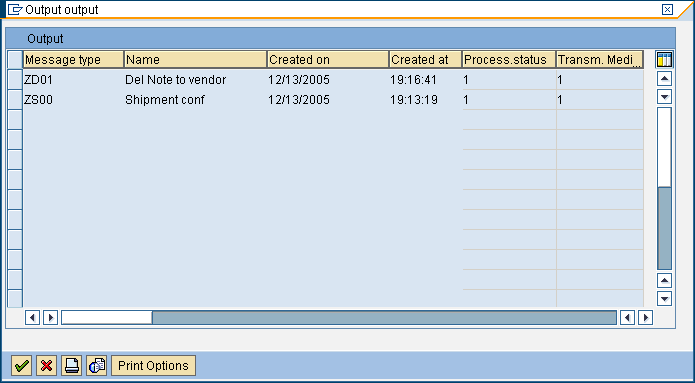The width and height of the screenshot is (695, 383).
Task: Click the Transm. Medi column header
Action: point(600,59)
